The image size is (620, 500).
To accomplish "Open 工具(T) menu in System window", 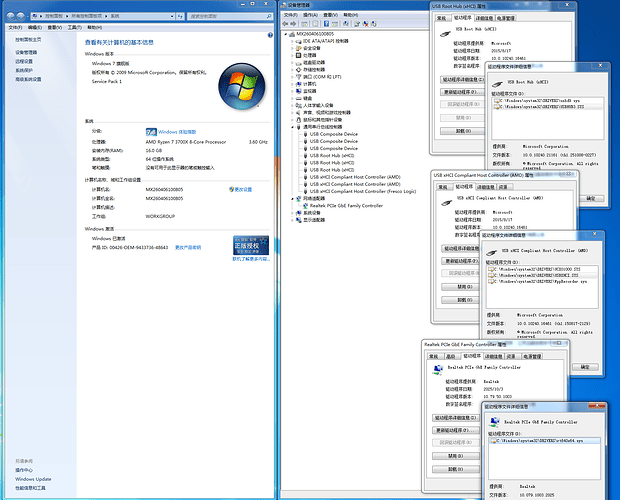I will (x=74, y=27).
